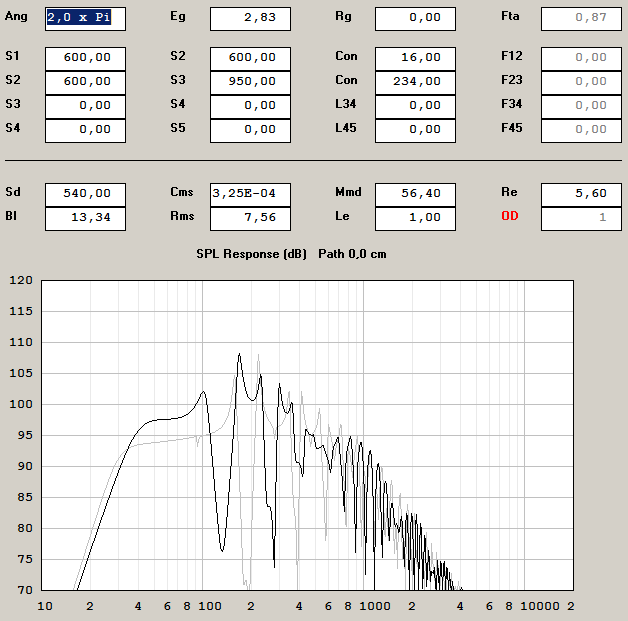This screenshot has height=621, width=628.
Task: Click the Eg label text
Action: pyautogui.click(x=178, y=17)
